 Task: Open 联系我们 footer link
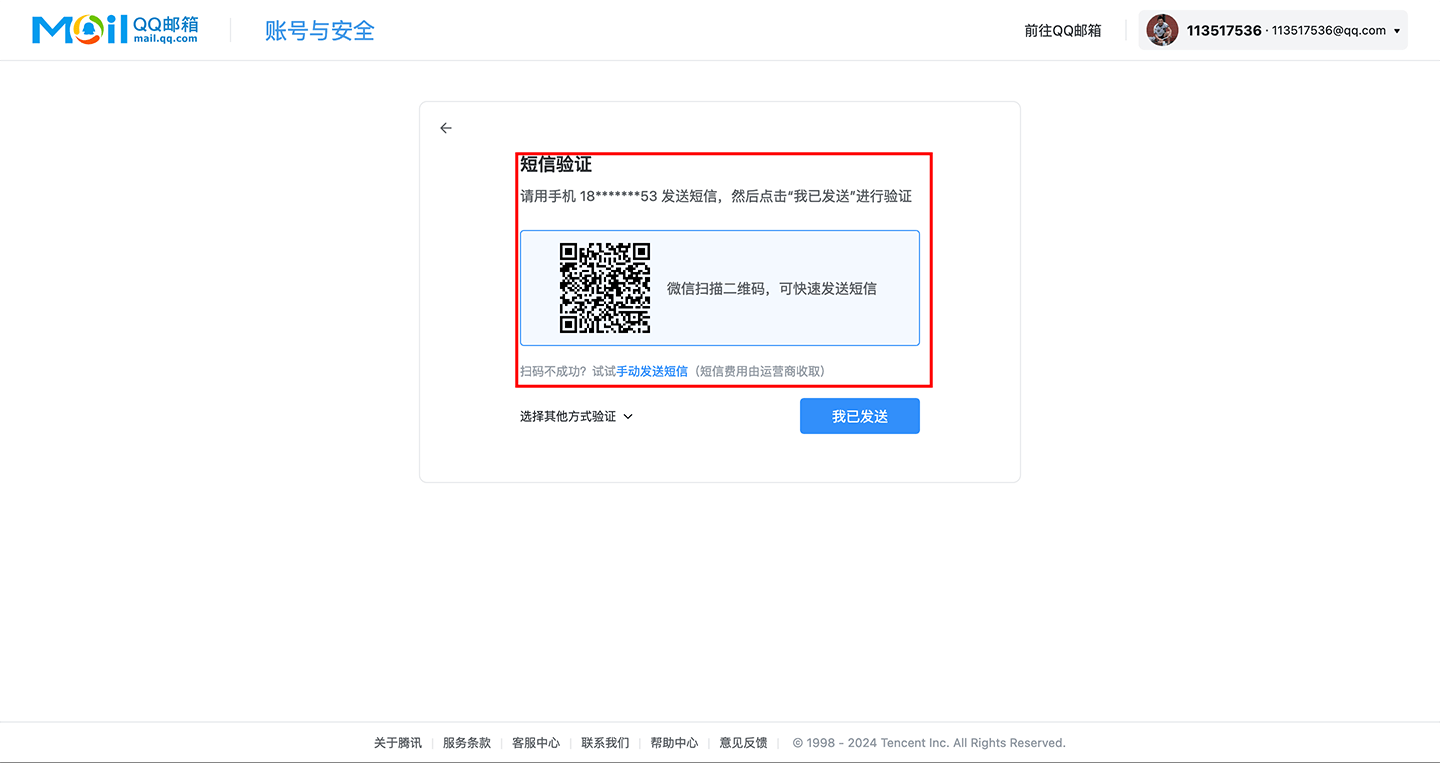pos(606,743)
